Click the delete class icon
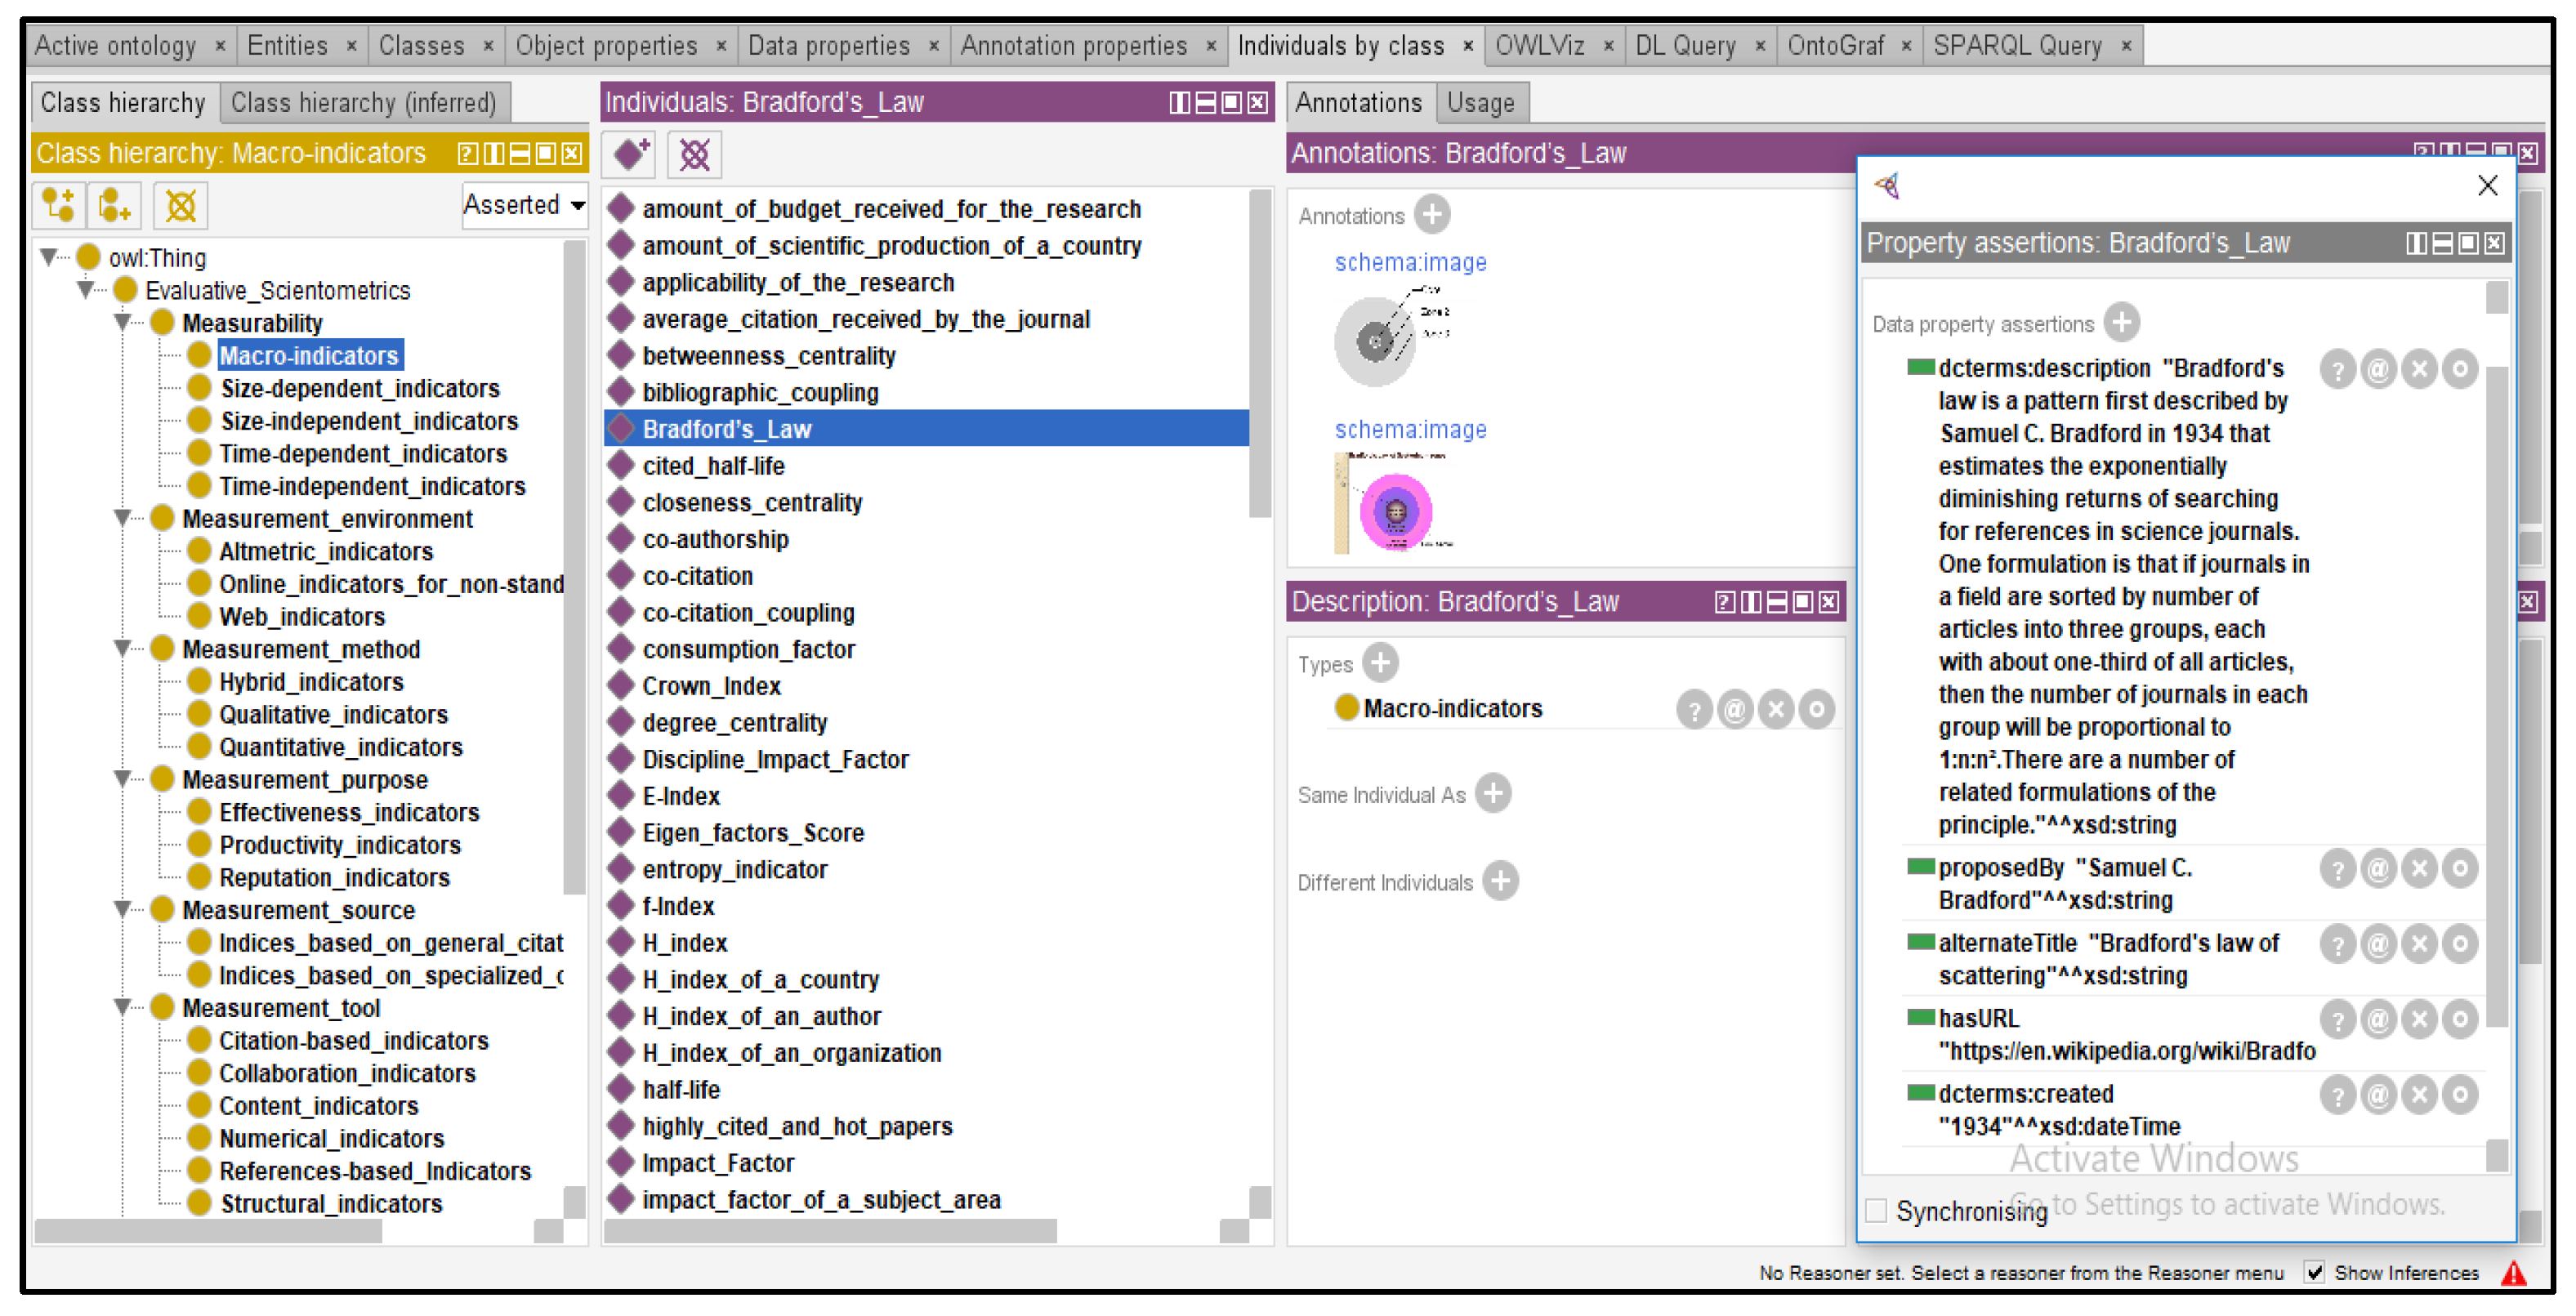This screenshot has height=1316, width=2576. coord(180,206)
